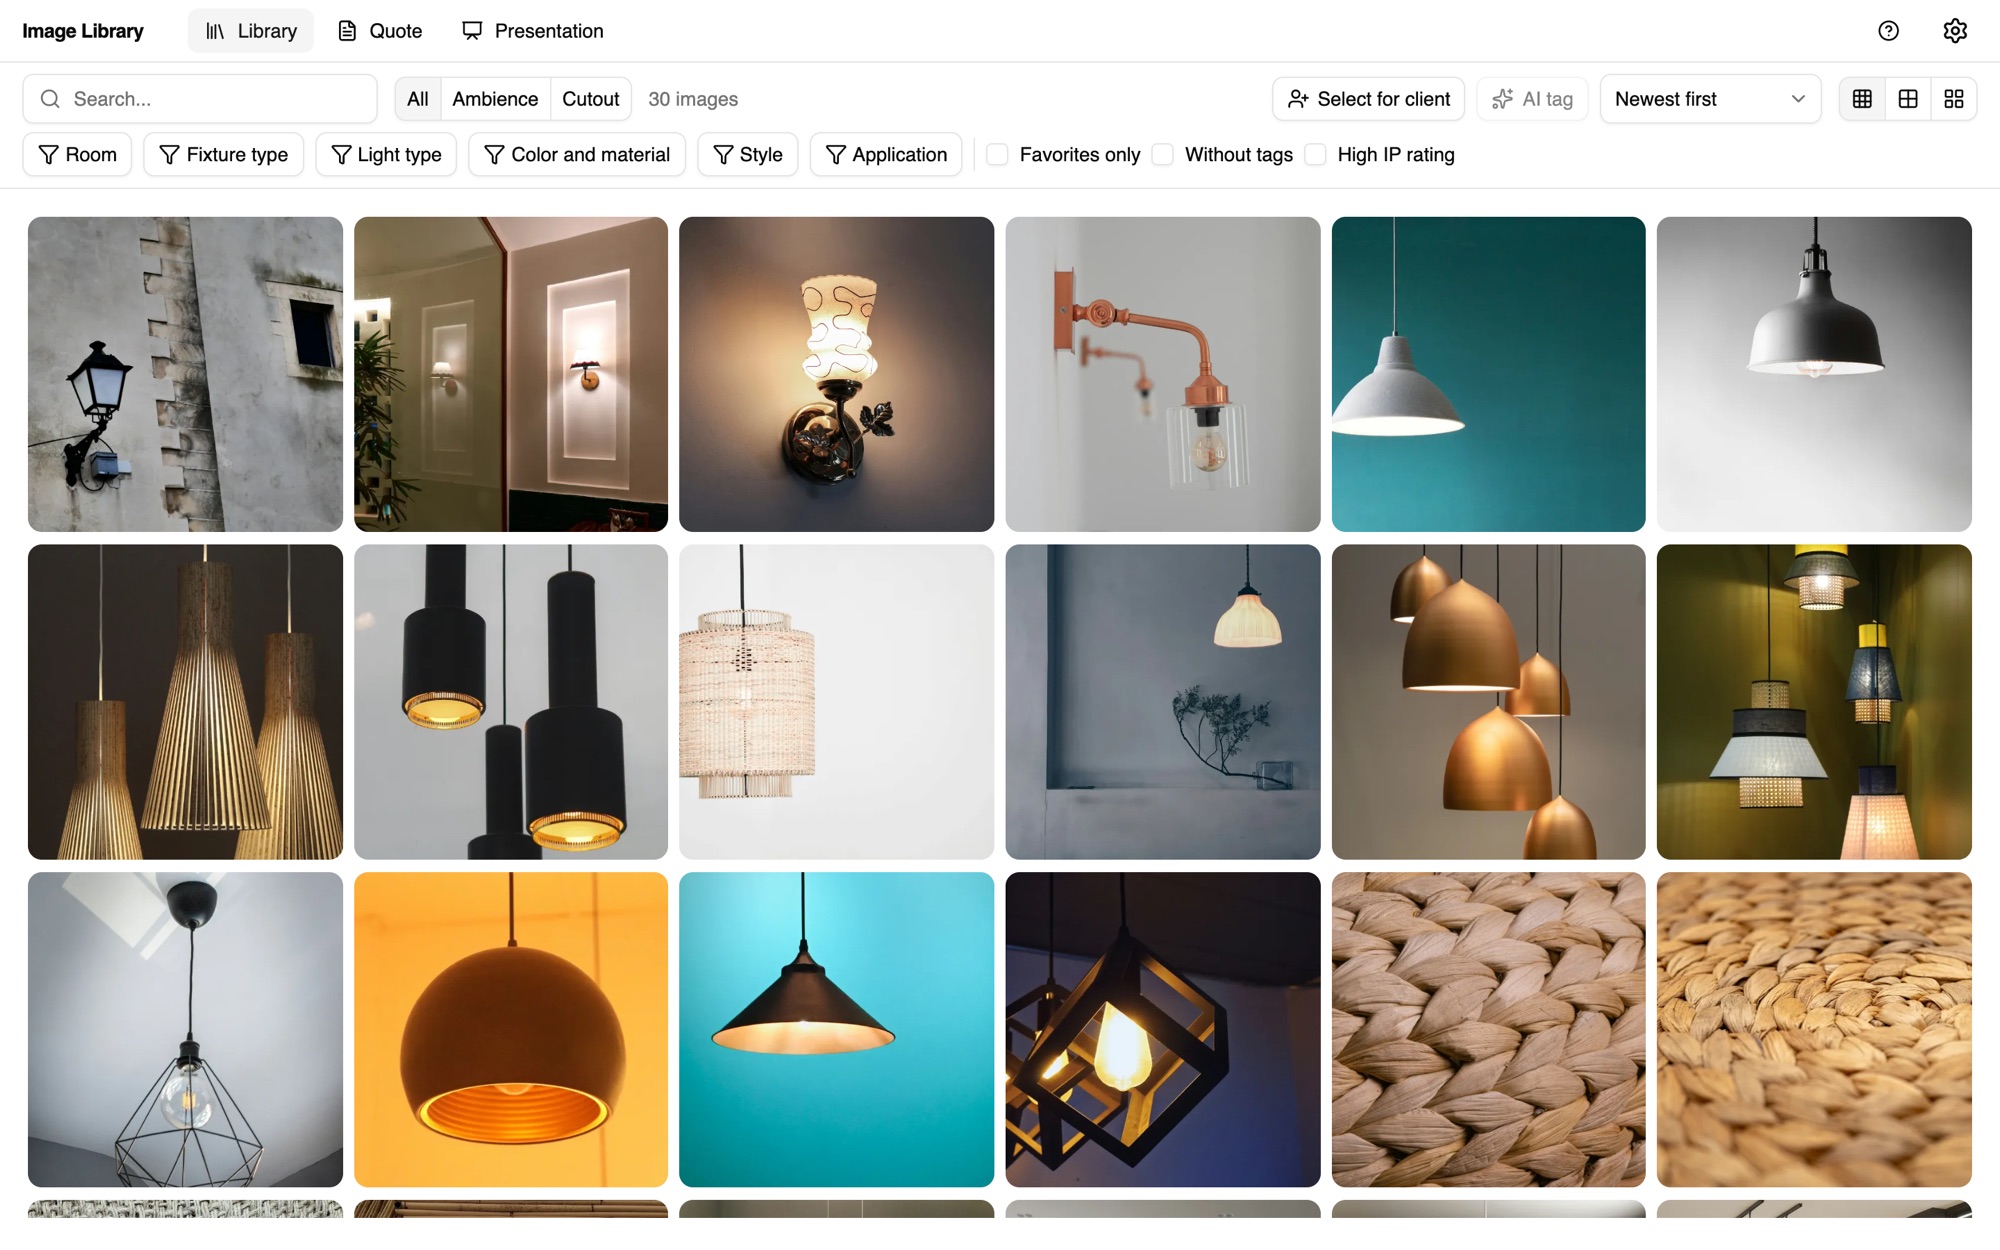Select the All category tab
The width and height of the screenshot is (2000, 1250).
tap(418, 99)
